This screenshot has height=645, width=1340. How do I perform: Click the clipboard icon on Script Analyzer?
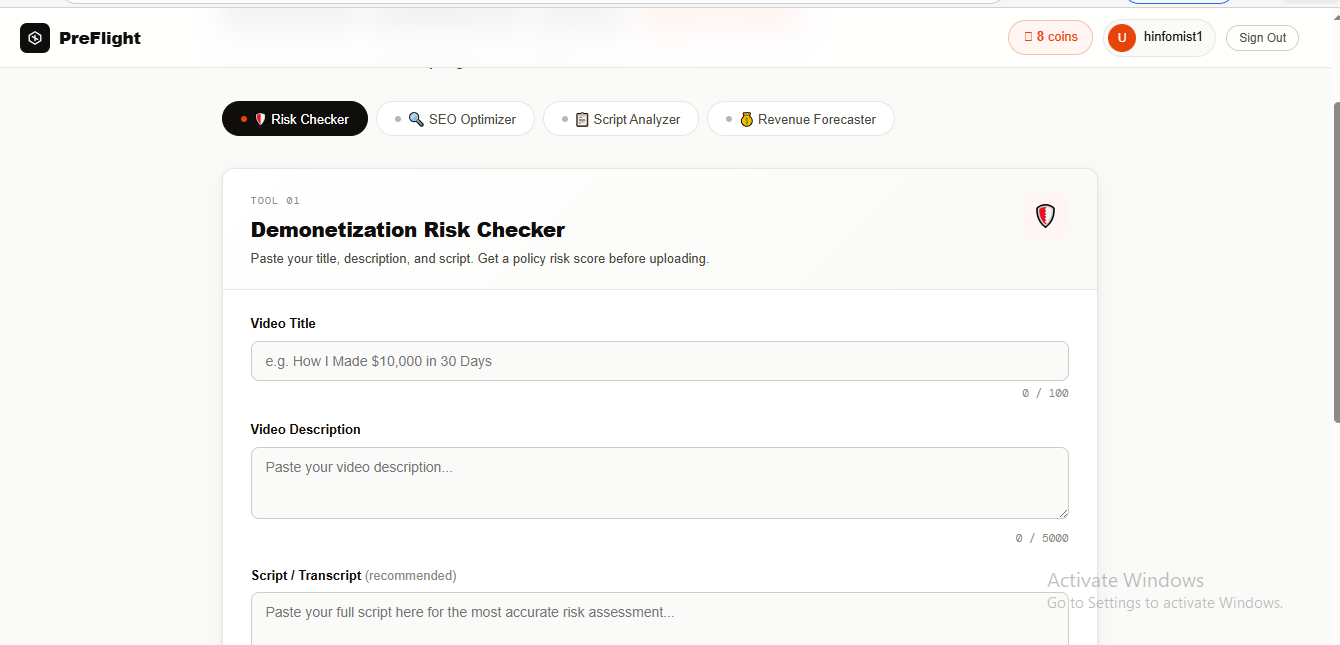(582, 119)
